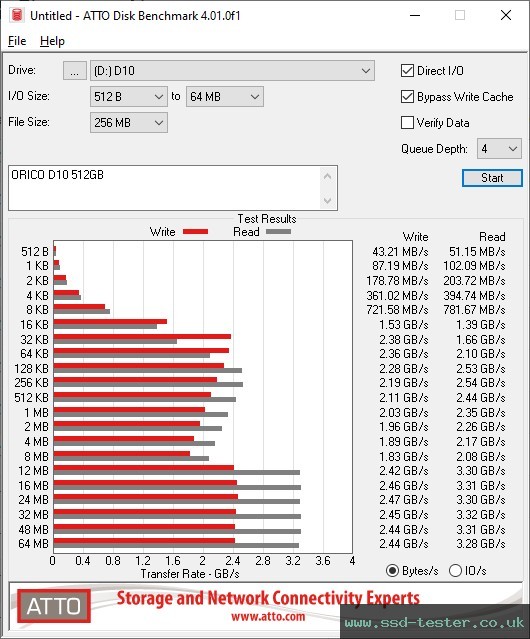The image size is (530, 639).
Task: Click the 128 KB row label in chart
Action: click(x=31, y=369)
